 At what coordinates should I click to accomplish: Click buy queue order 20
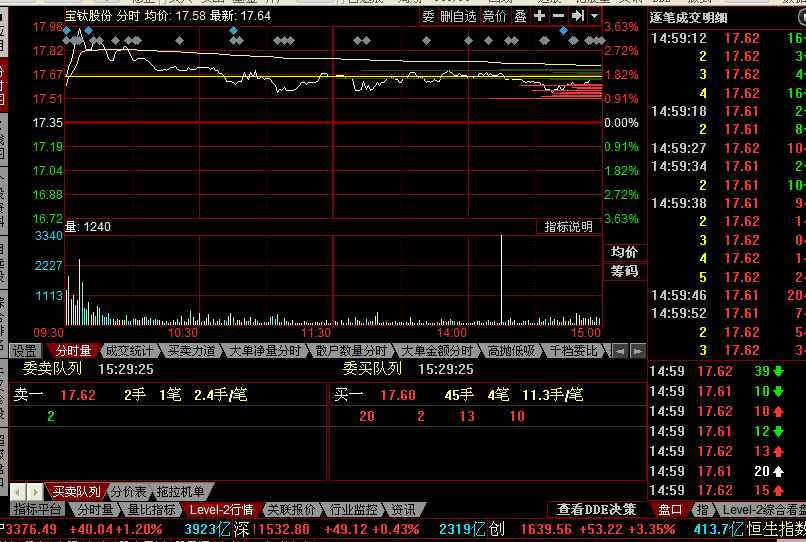click(x=367, y=416)
